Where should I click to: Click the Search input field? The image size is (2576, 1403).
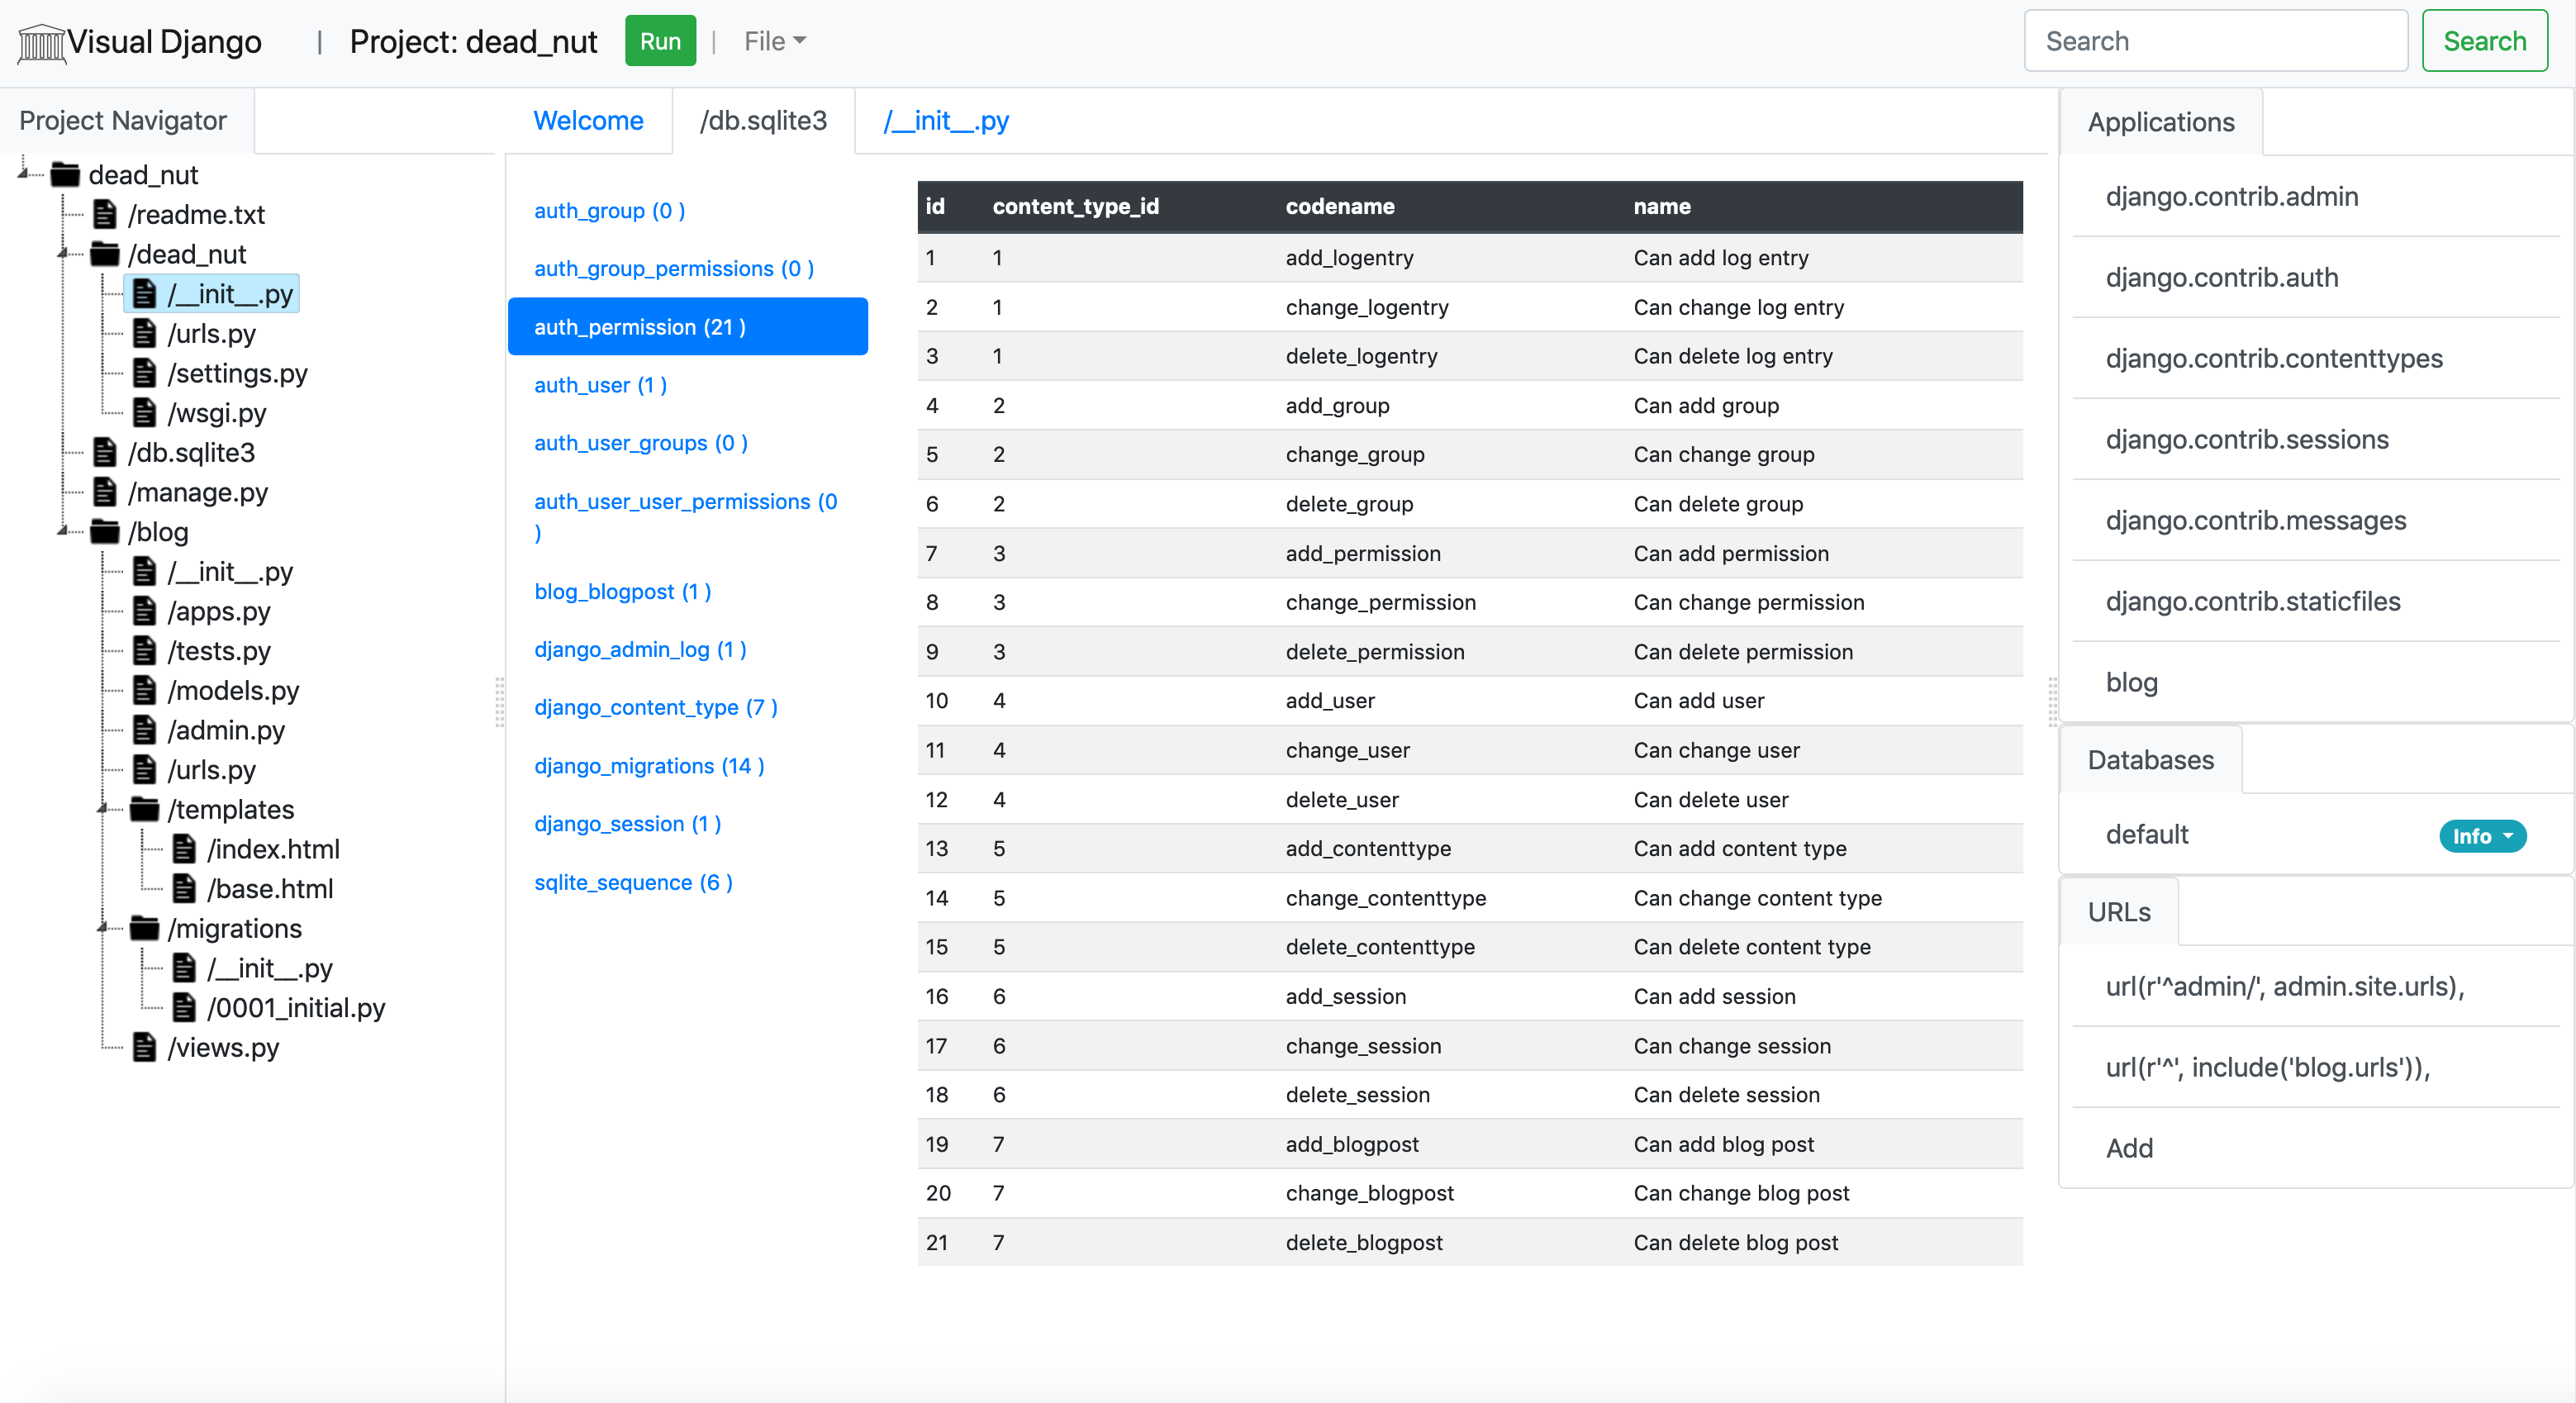[2217, 41]
